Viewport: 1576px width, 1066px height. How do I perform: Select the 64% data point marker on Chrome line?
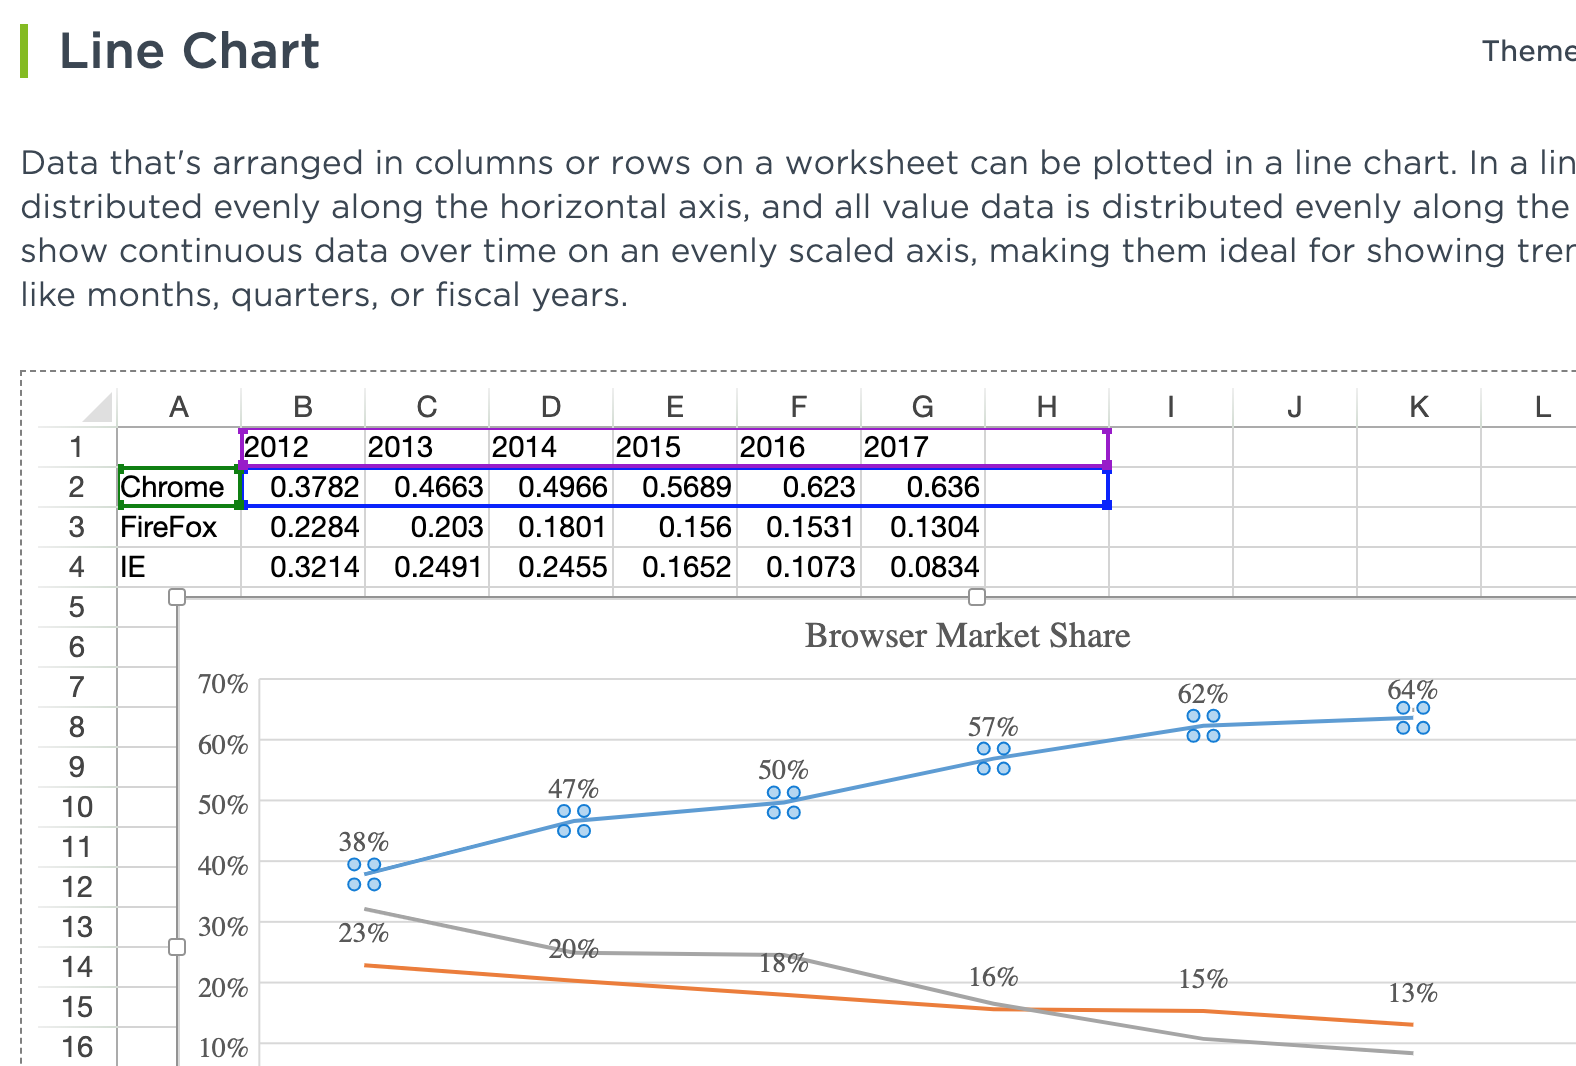click(1413, 718)
